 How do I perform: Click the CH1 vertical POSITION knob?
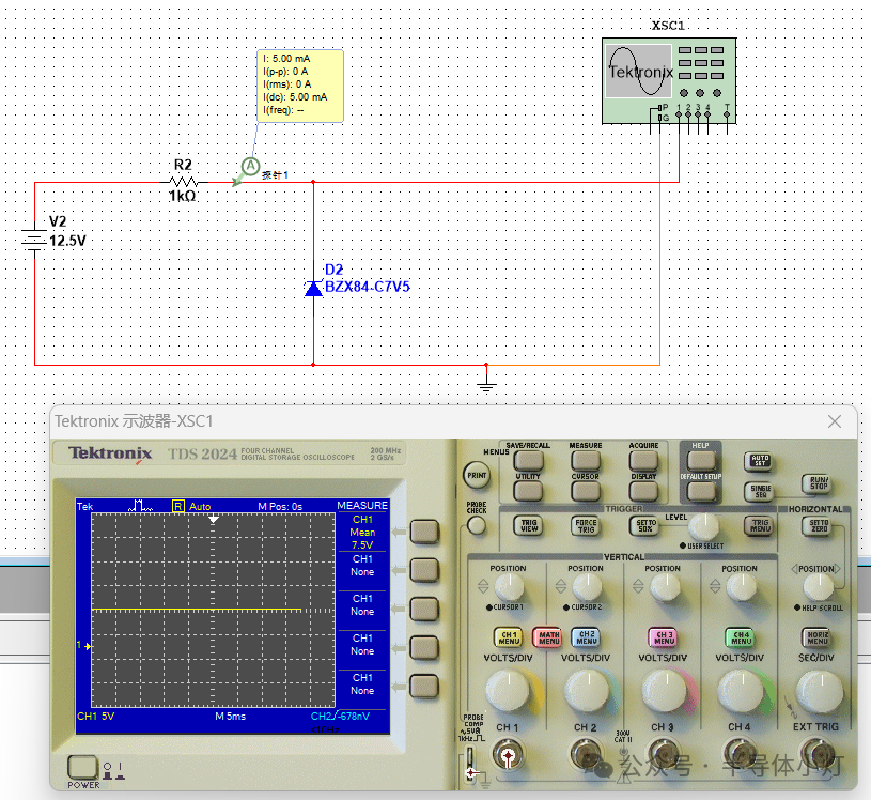pos(509,587)
